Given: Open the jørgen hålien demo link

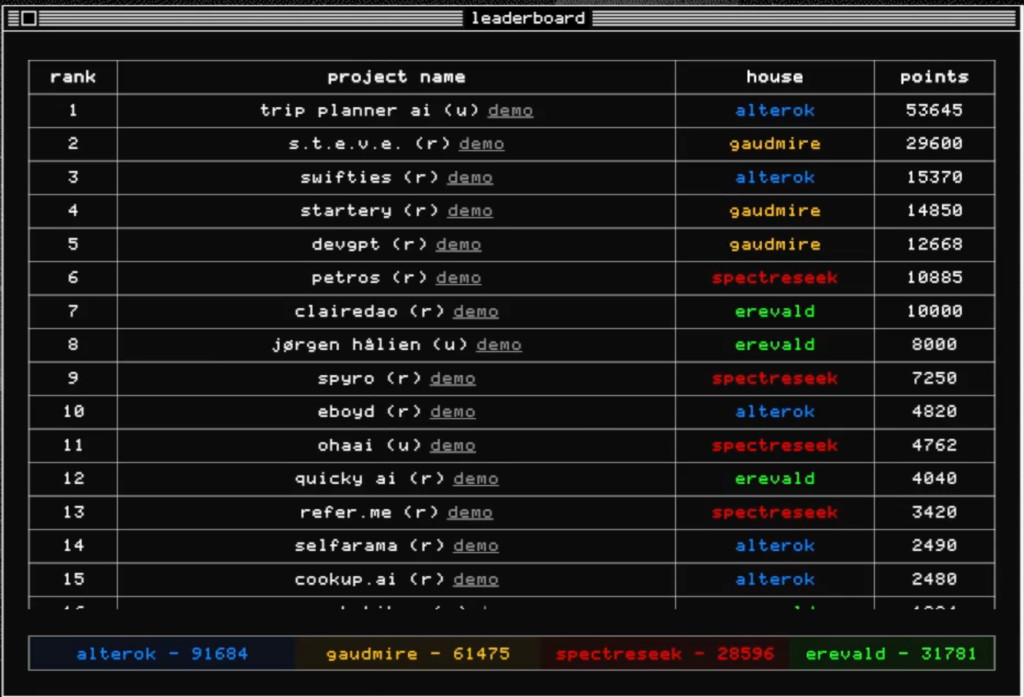Looking at the screenshot, I should click(498, 345).
